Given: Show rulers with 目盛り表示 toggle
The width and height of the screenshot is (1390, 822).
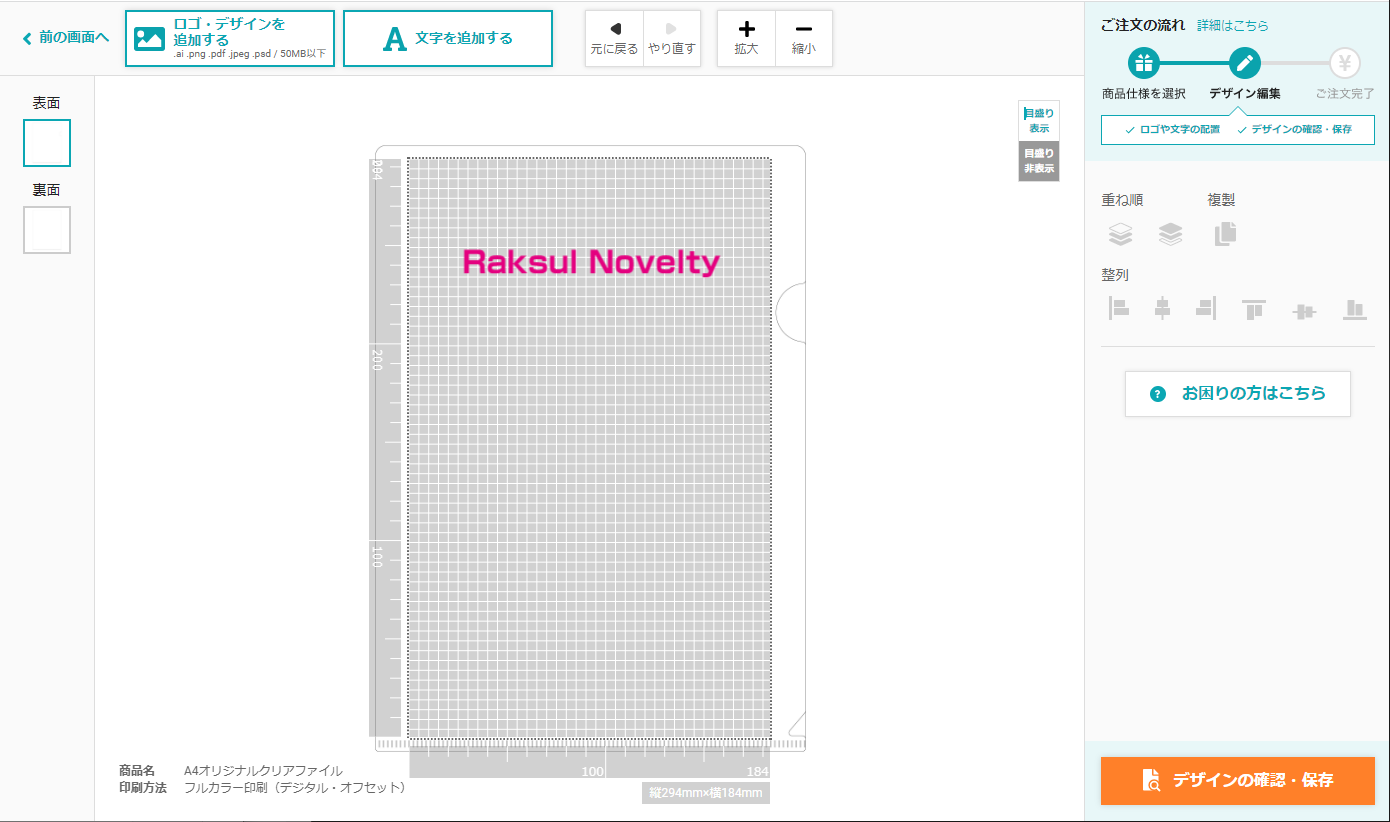Looking at the screenshot, I should (x=1039, y=121).
